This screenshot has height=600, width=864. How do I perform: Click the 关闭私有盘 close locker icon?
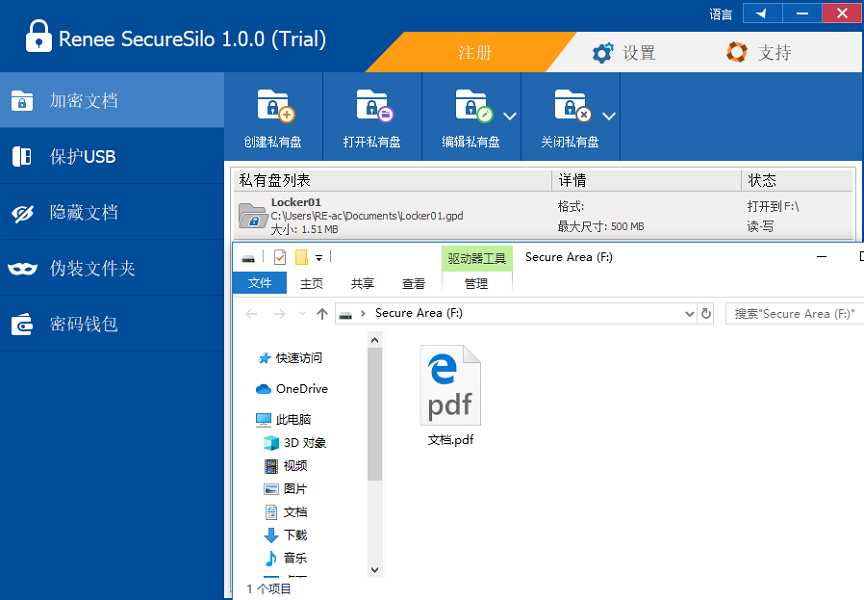tap(573, 106)
